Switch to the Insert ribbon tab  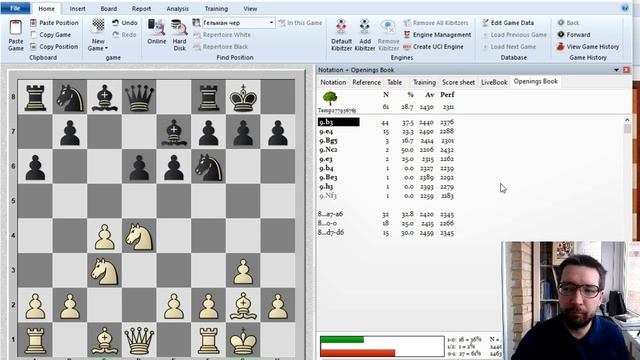(x=77, y=9)
